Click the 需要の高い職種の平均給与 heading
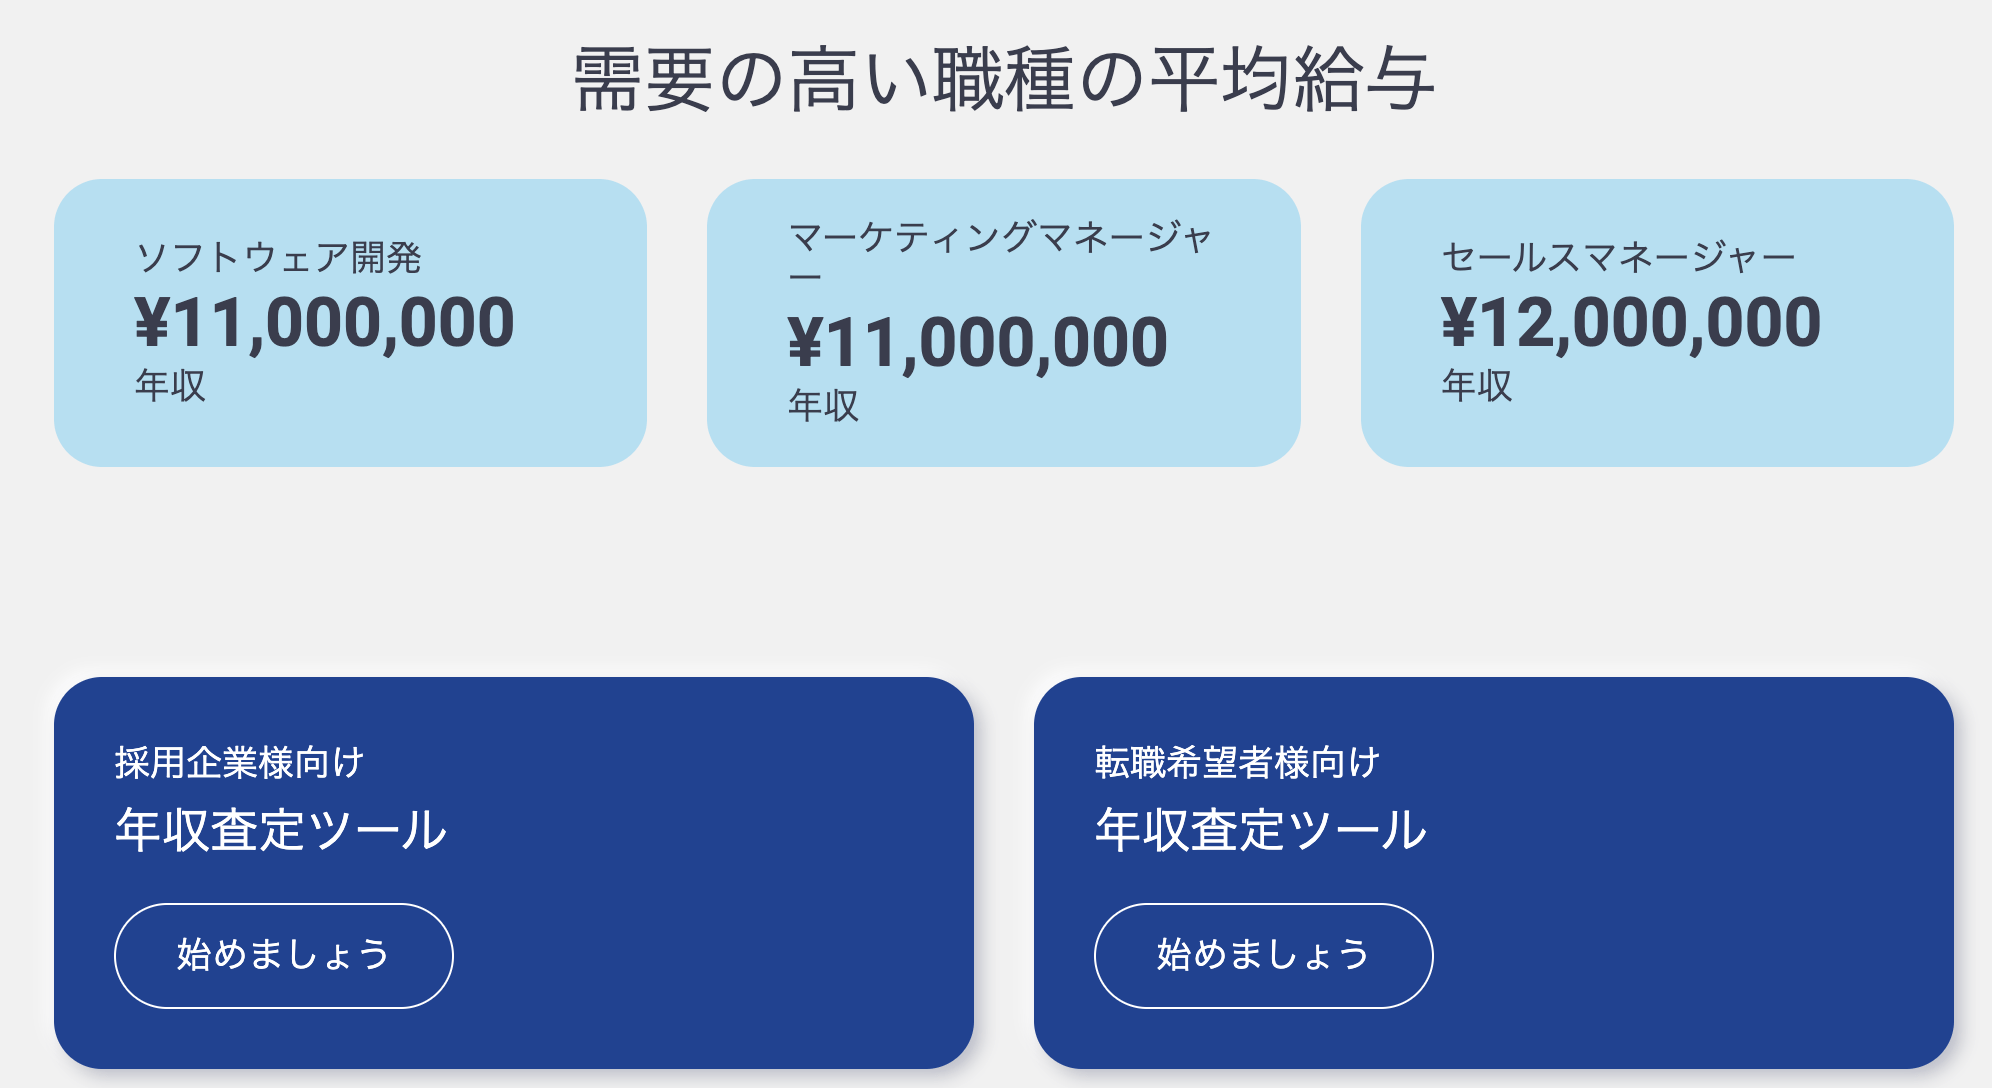The height and width of the screenshot is (1088, 1992). [1003, 79]
